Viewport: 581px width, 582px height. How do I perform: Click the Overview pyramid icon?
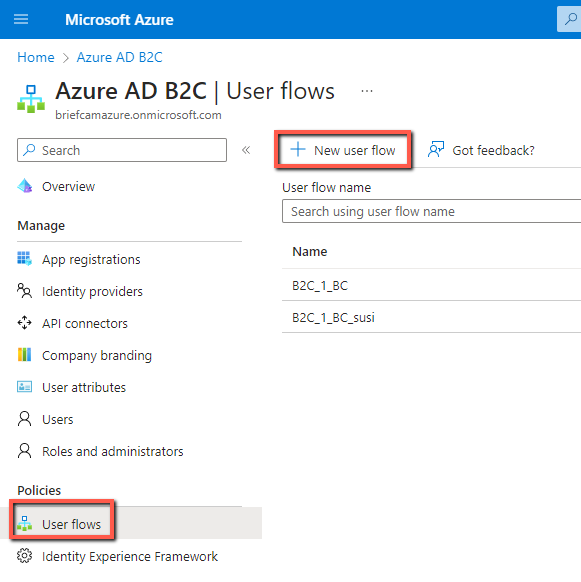[x=25, y=186]
